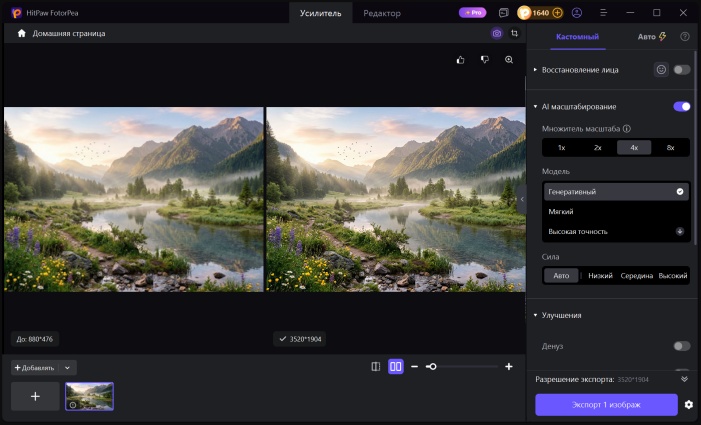
Task: Click the zoom slider handle
Action: click(432, 367)
